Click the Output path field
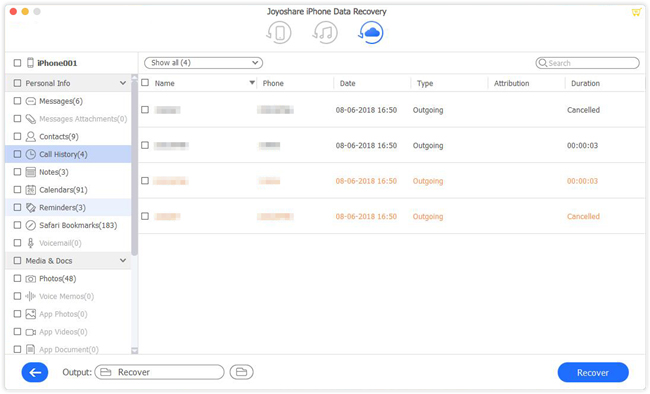 [160, 372]
